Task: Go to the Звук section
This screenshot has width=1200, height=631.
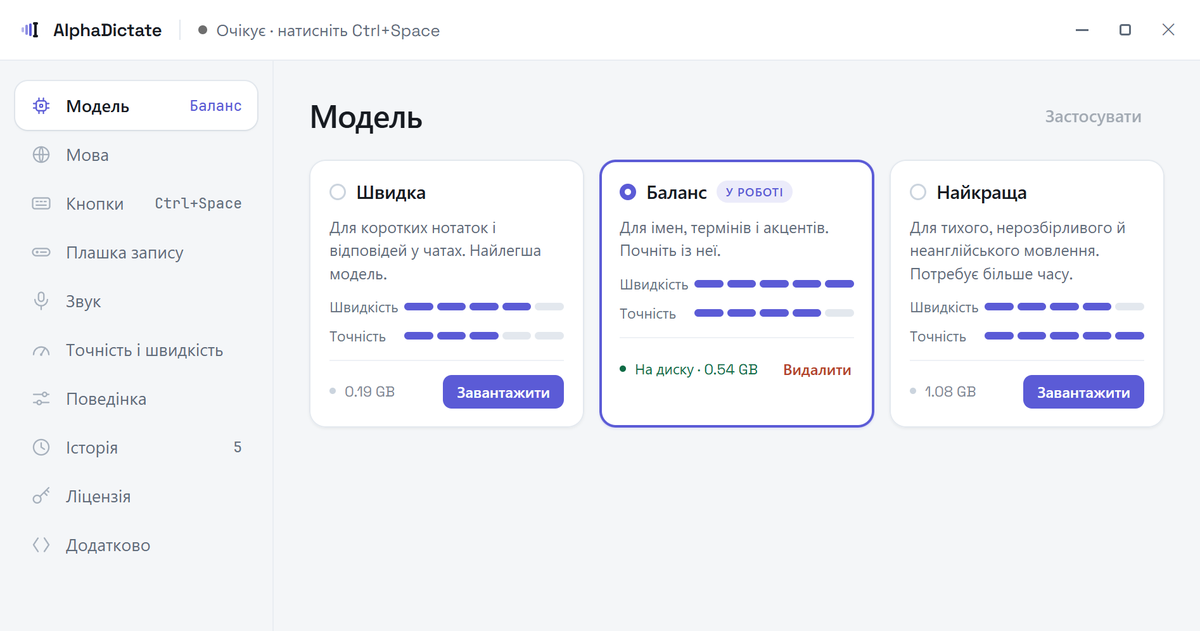Action: (136, 301)
